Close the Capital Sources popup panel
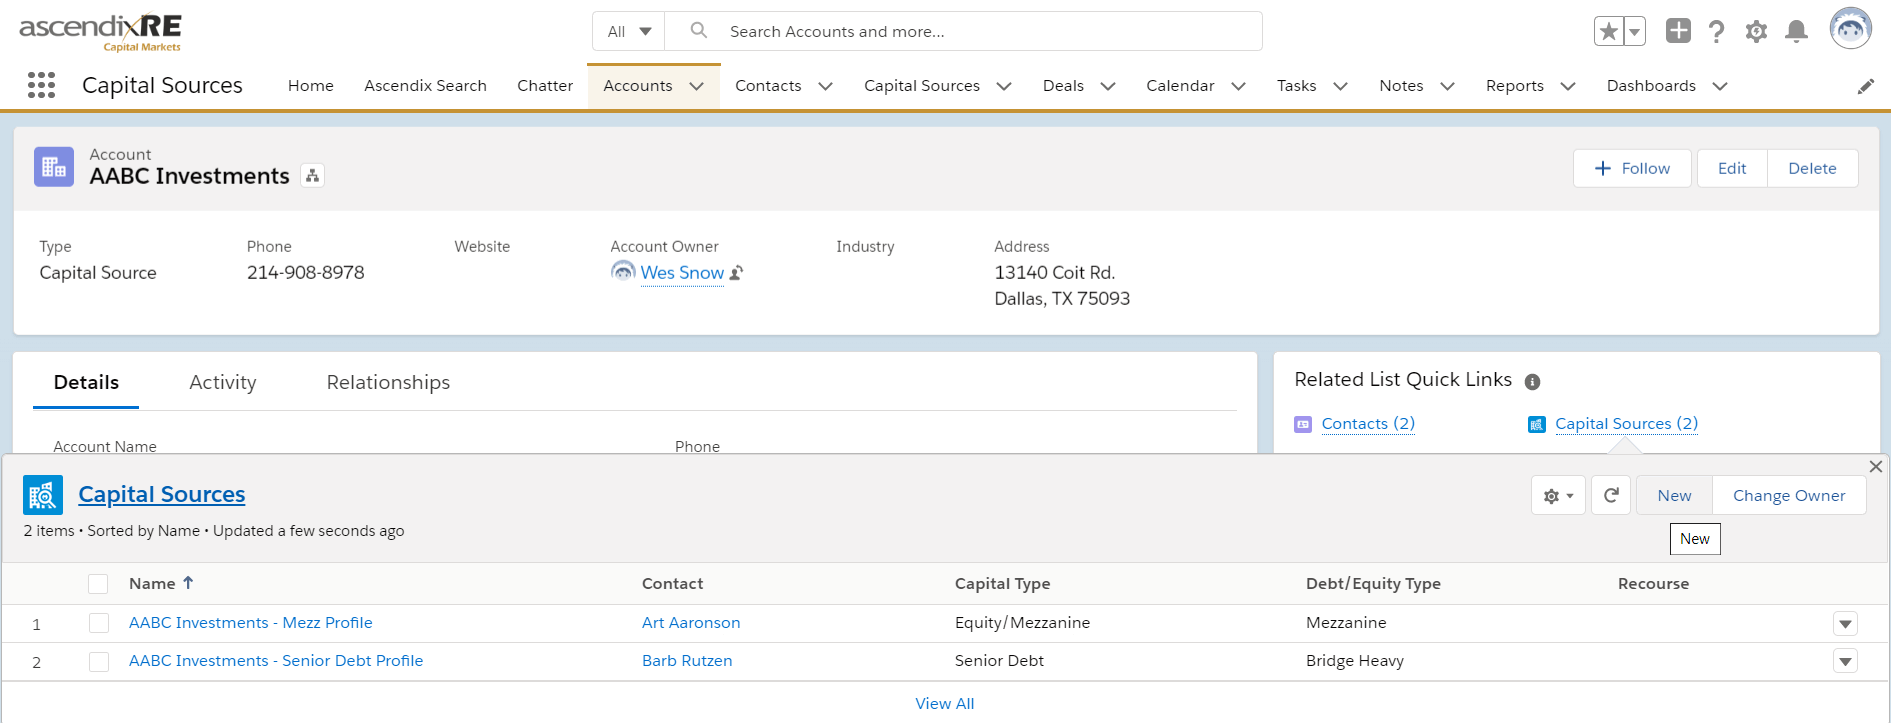 tap(1876, 466)
